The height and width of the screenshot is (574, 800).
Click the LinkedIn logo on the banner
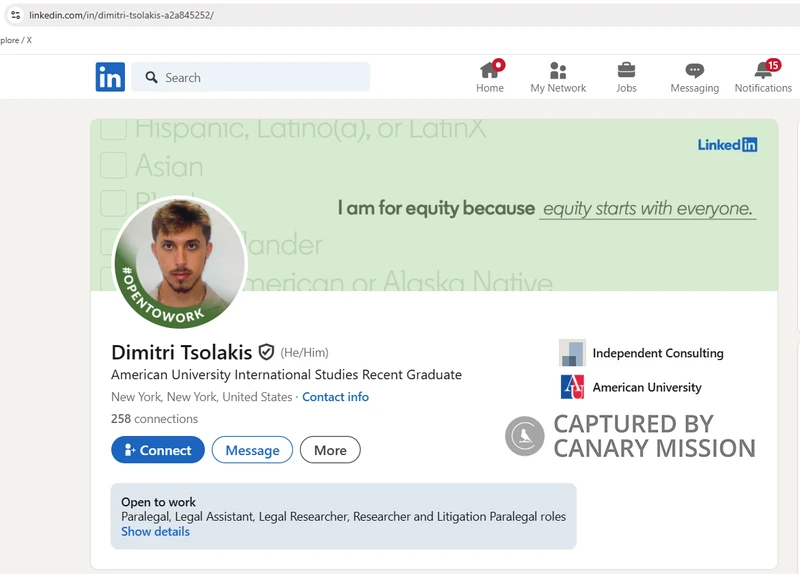click(727, 145)
